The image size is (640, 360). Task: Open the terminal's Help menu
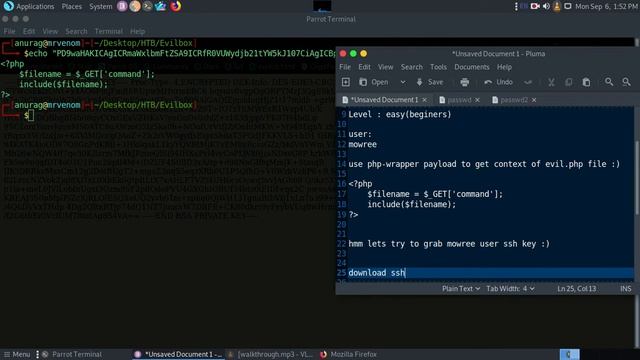(138, 31)
